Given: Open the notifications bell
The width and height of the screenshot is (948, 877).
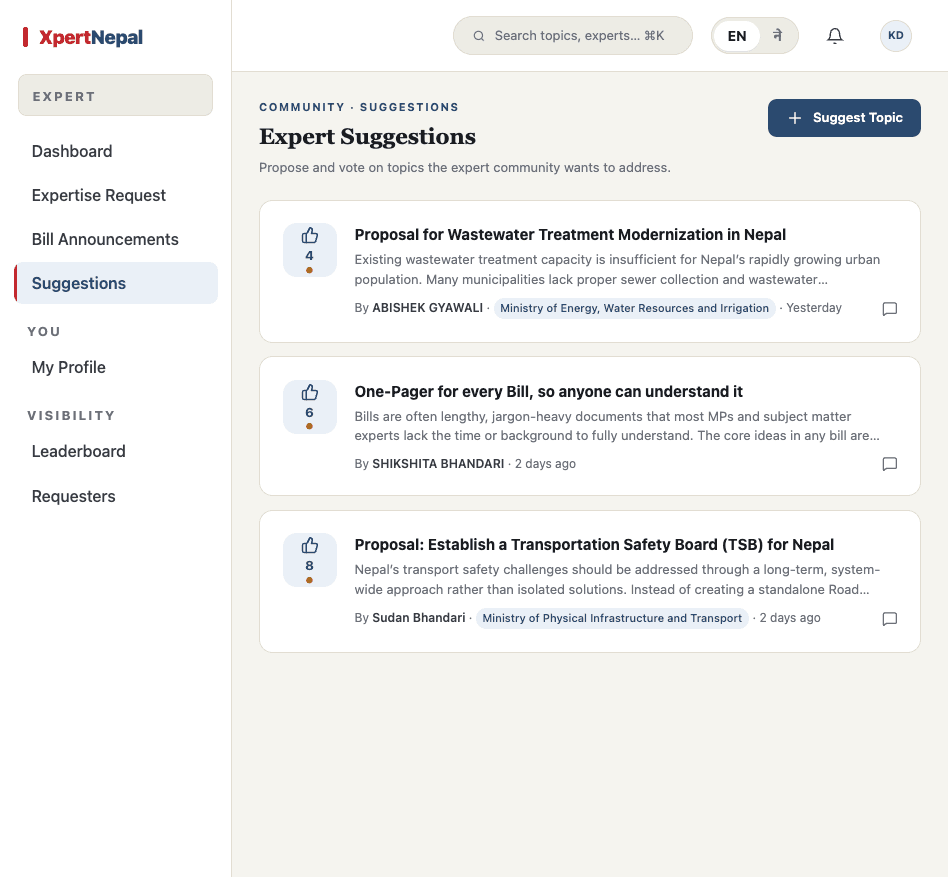Looking at the screenshot, I should tap(835, 36).
